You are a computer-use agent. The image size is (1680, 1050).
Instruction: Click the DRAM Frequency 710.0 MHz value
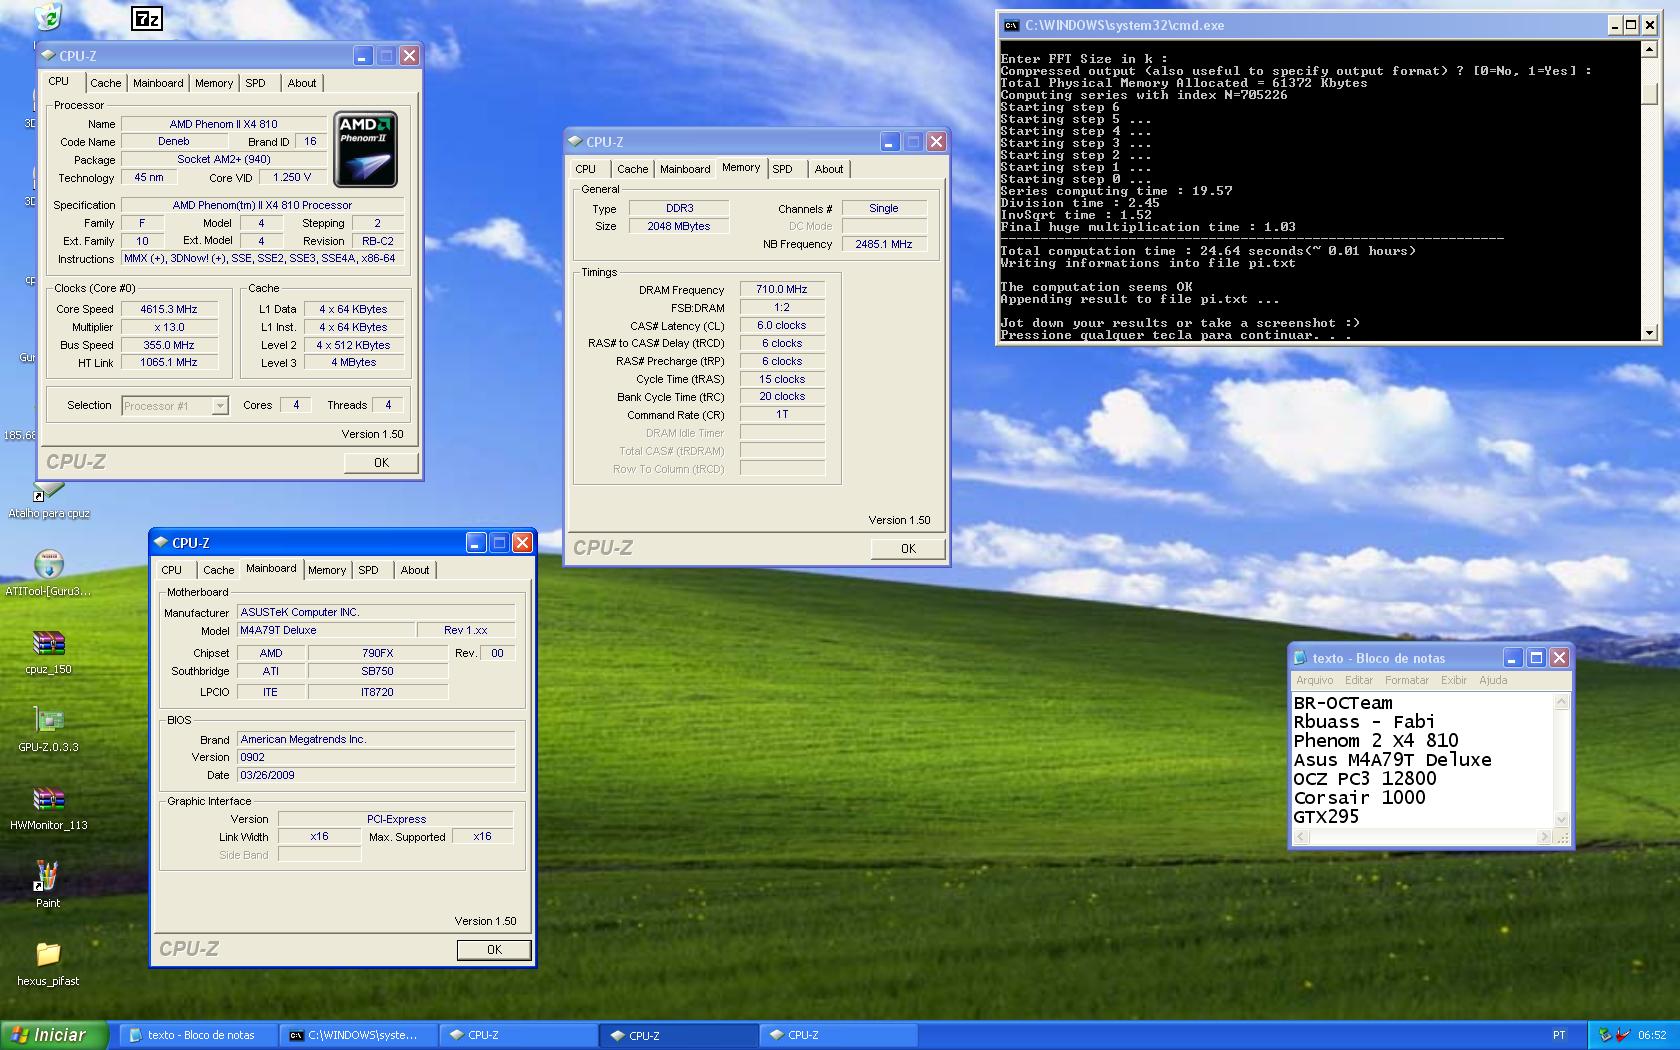point(782,289)
